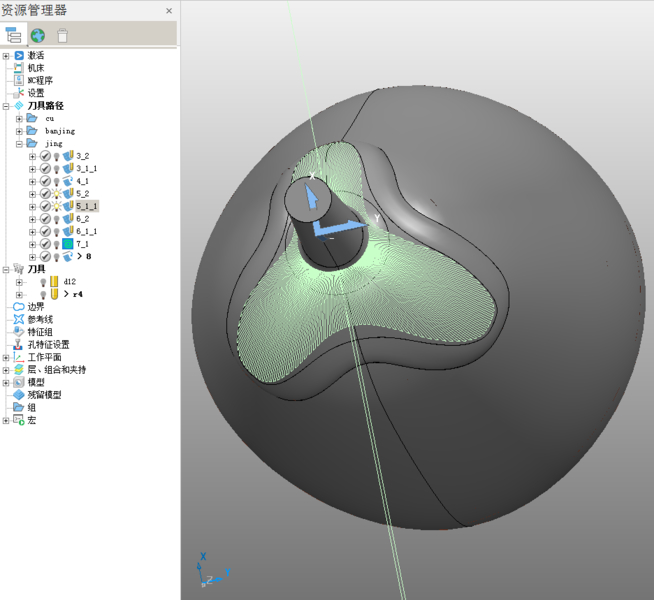
Task: Select the 残留模型 stock model icon
Action: click(19, 395)
